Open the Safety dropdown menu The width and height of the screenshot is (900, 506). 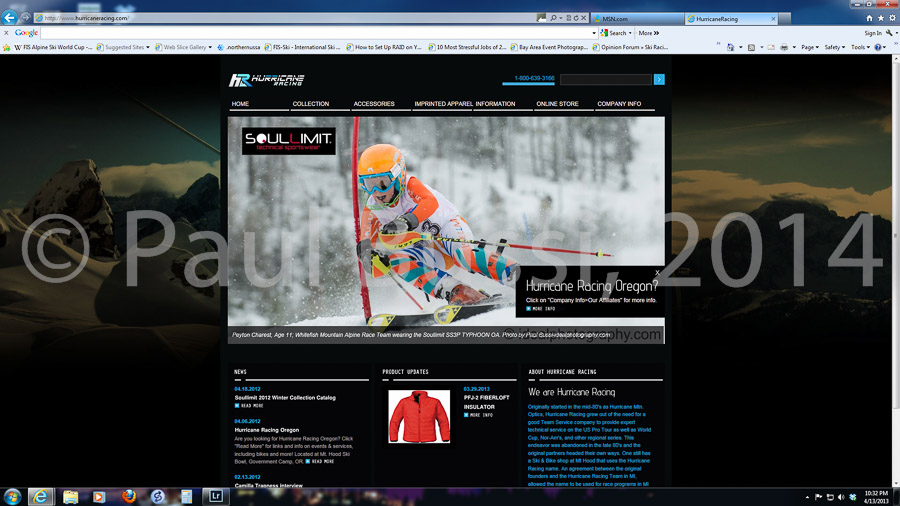(835, 48)
